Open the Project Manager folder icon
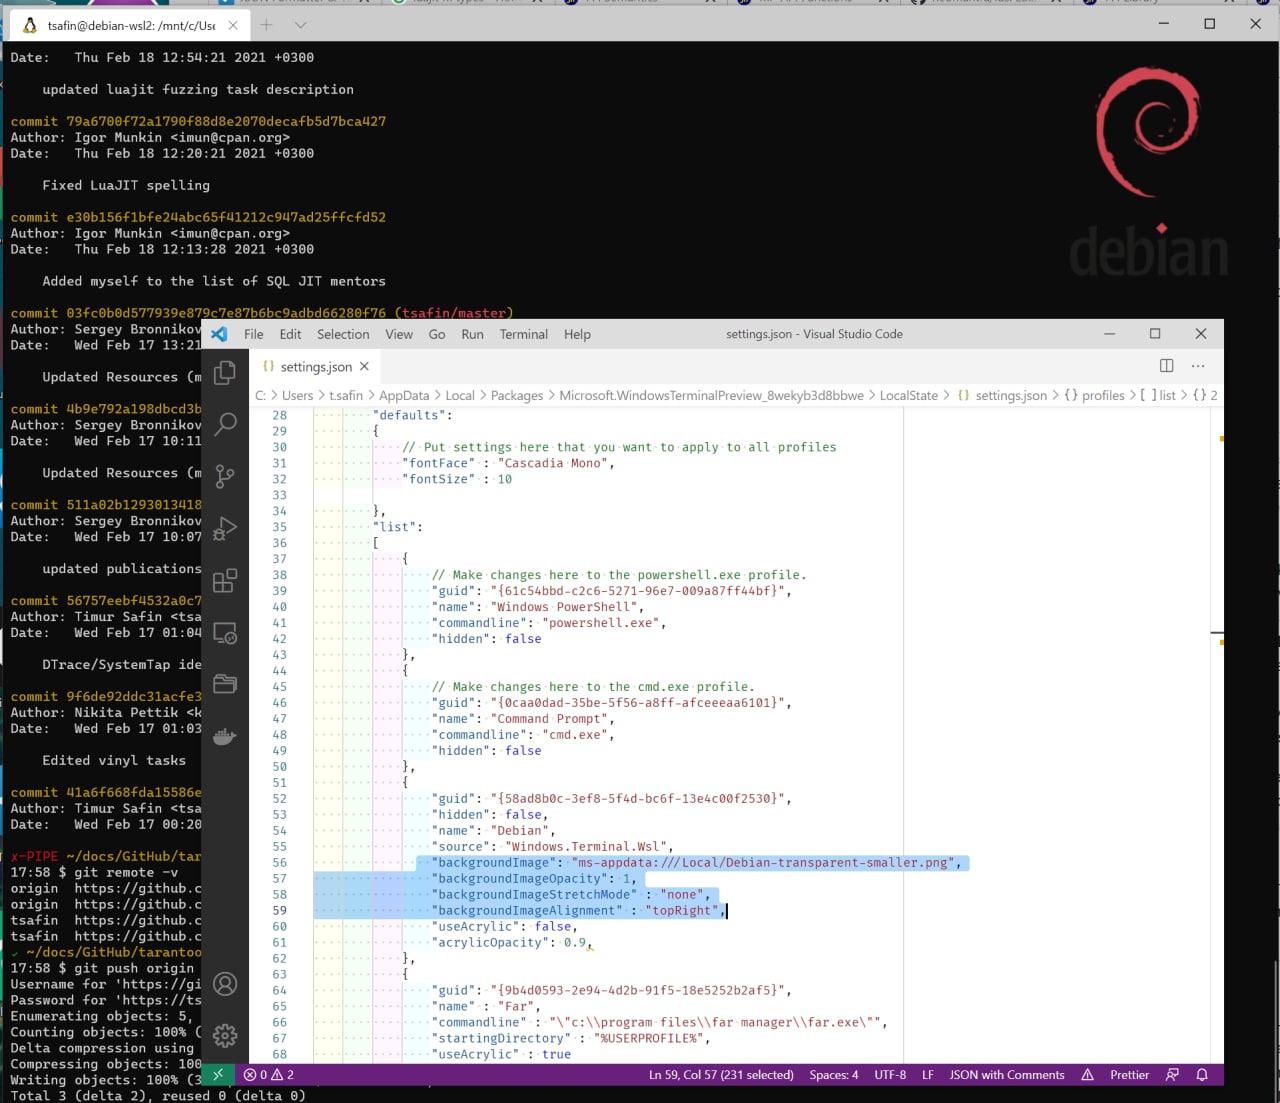This screenshot has width=1280, height=1103. pos(225,684)
